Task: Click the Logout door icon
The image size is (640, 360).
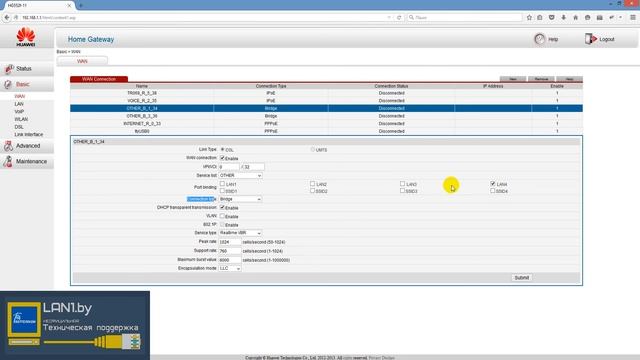Action: tap(590, 39)
